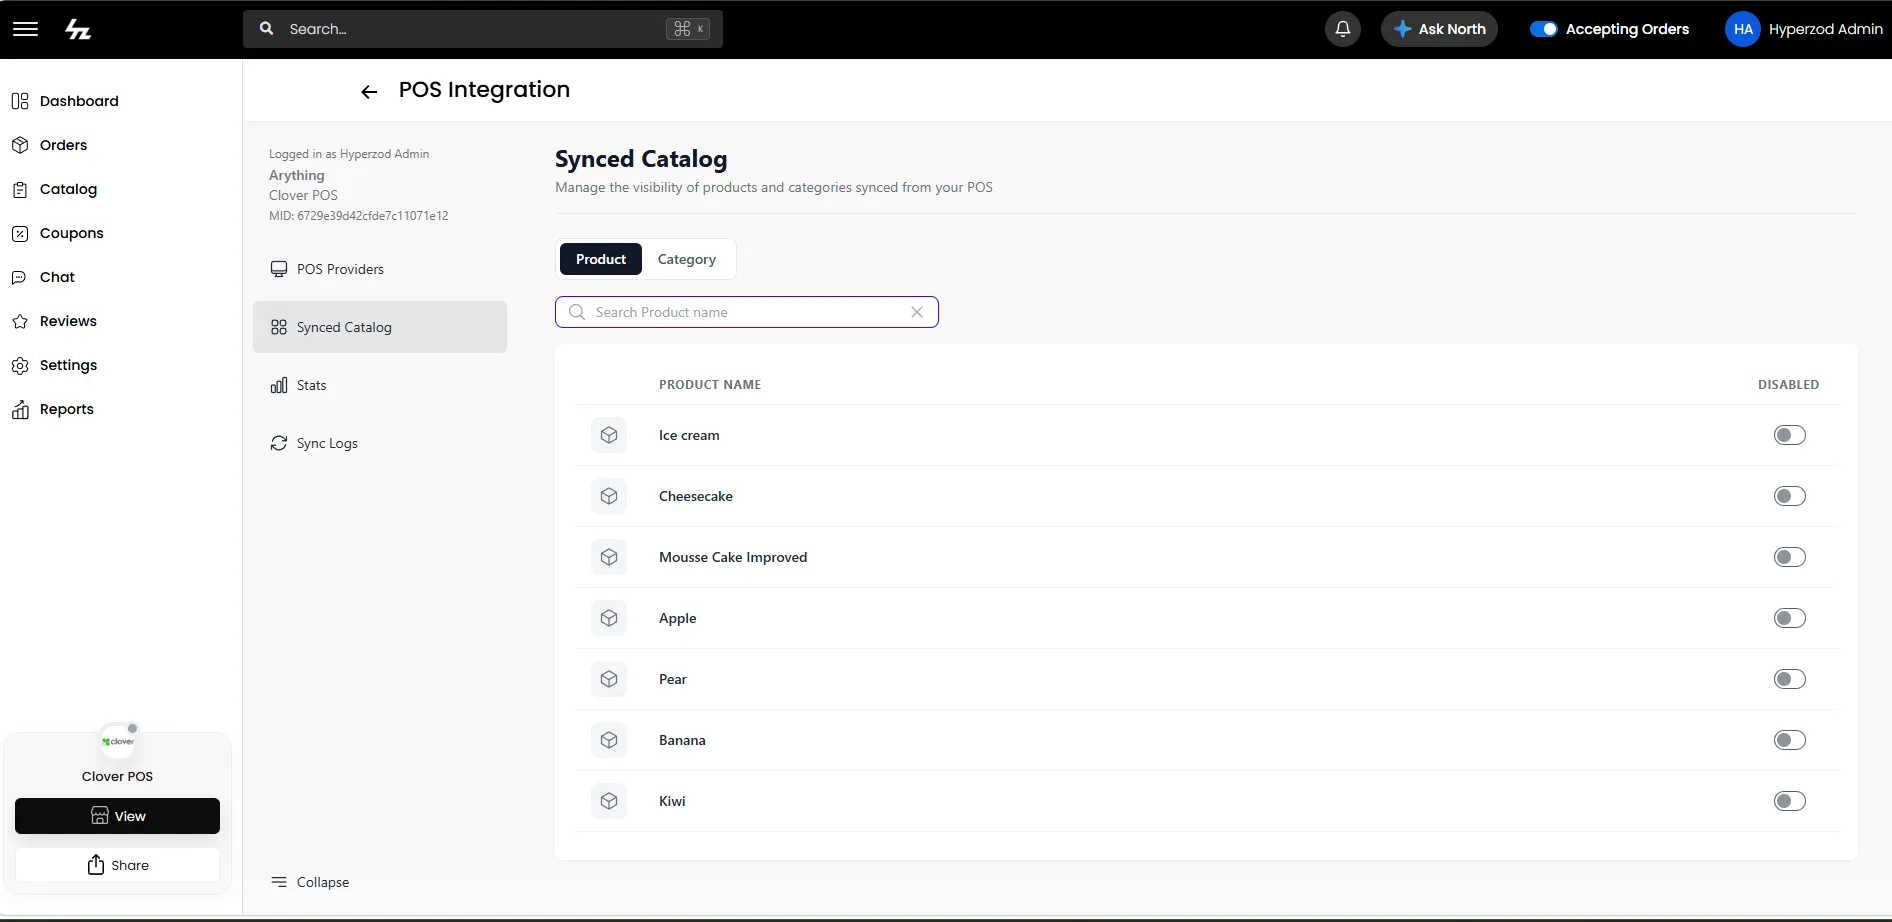
Task: Click the HA user avatar
Action: [1743, 29]
